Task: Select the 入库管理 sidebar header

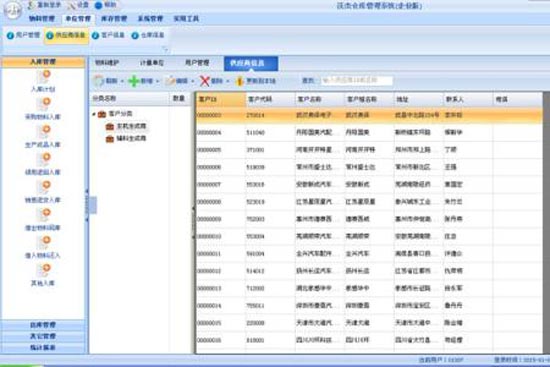Action: [x=43, y=62]
